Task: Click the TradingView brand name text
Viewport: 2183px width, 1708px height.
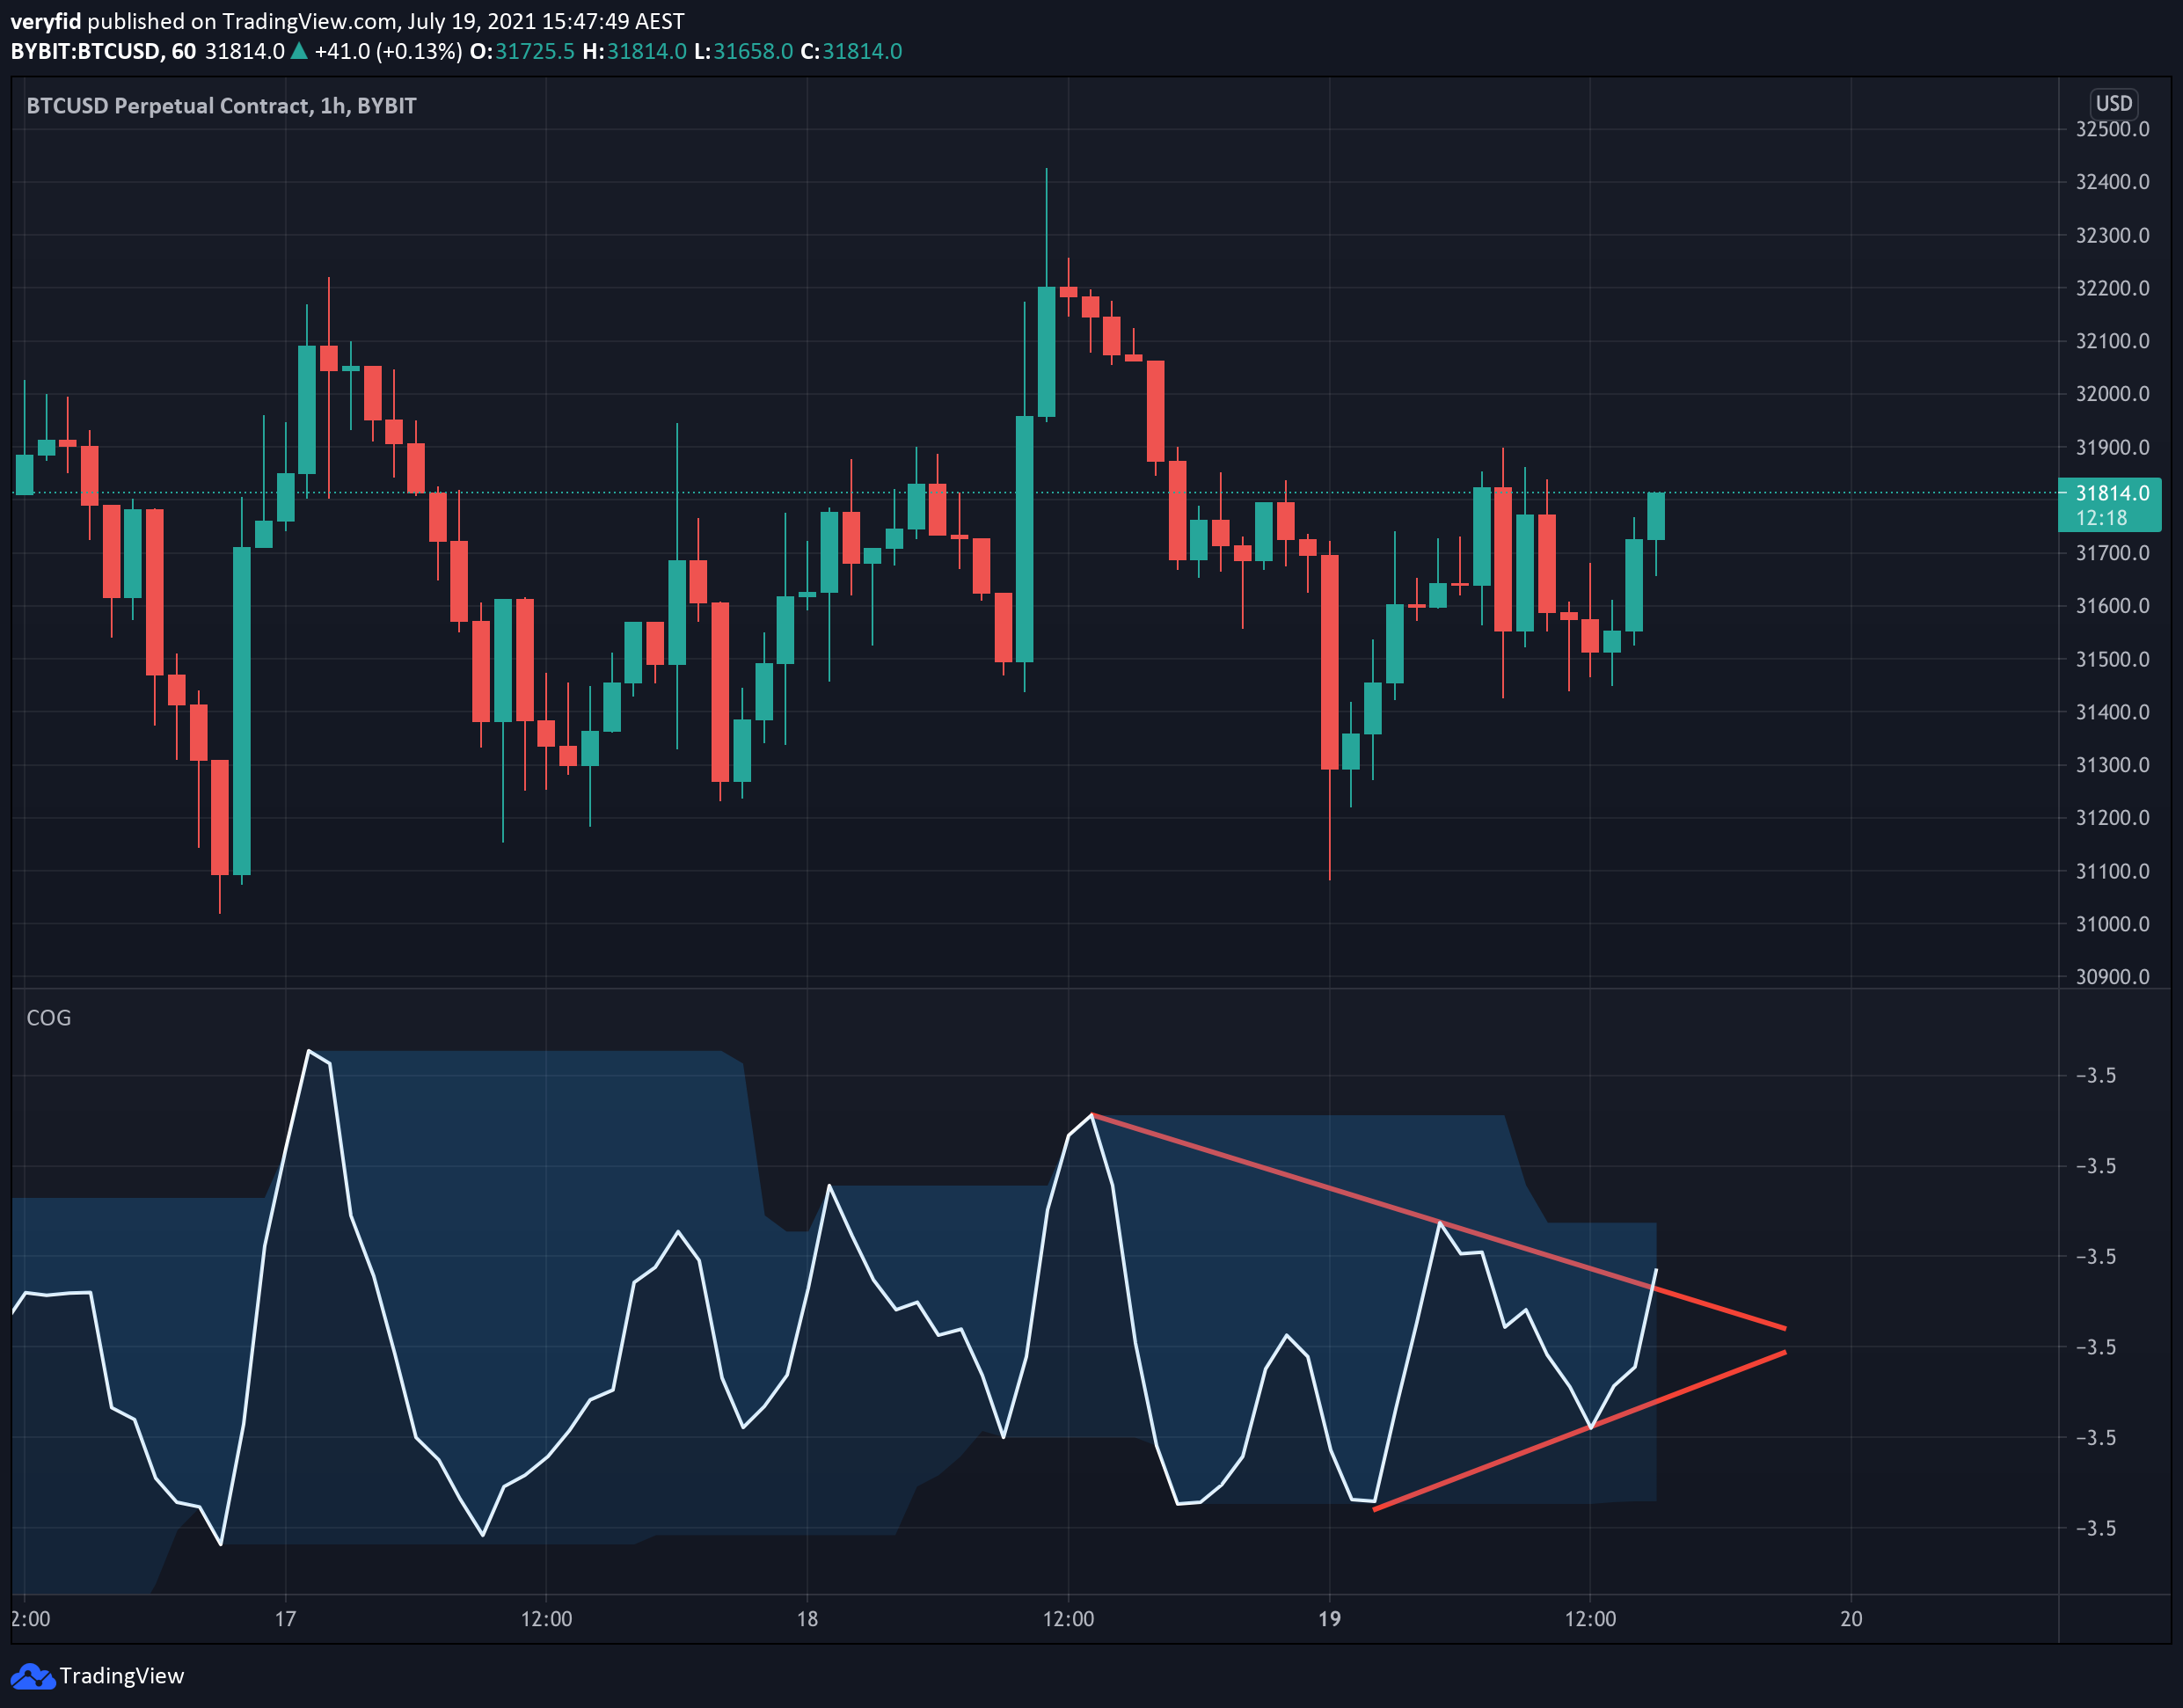Action: coord(121,1676)
